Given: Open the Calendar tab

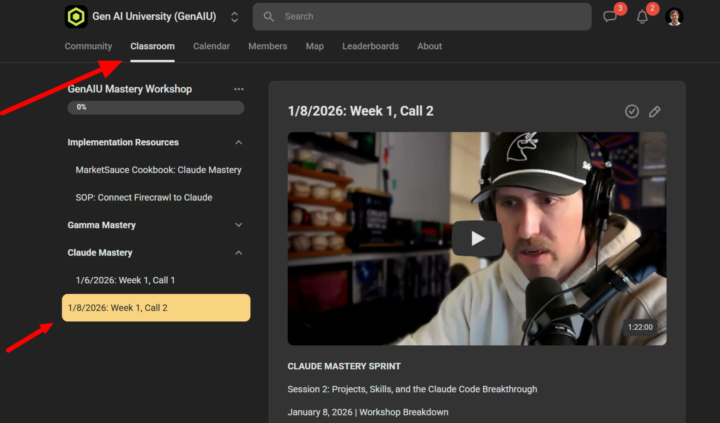Looking at the screenshot, I should coord(211,46).
